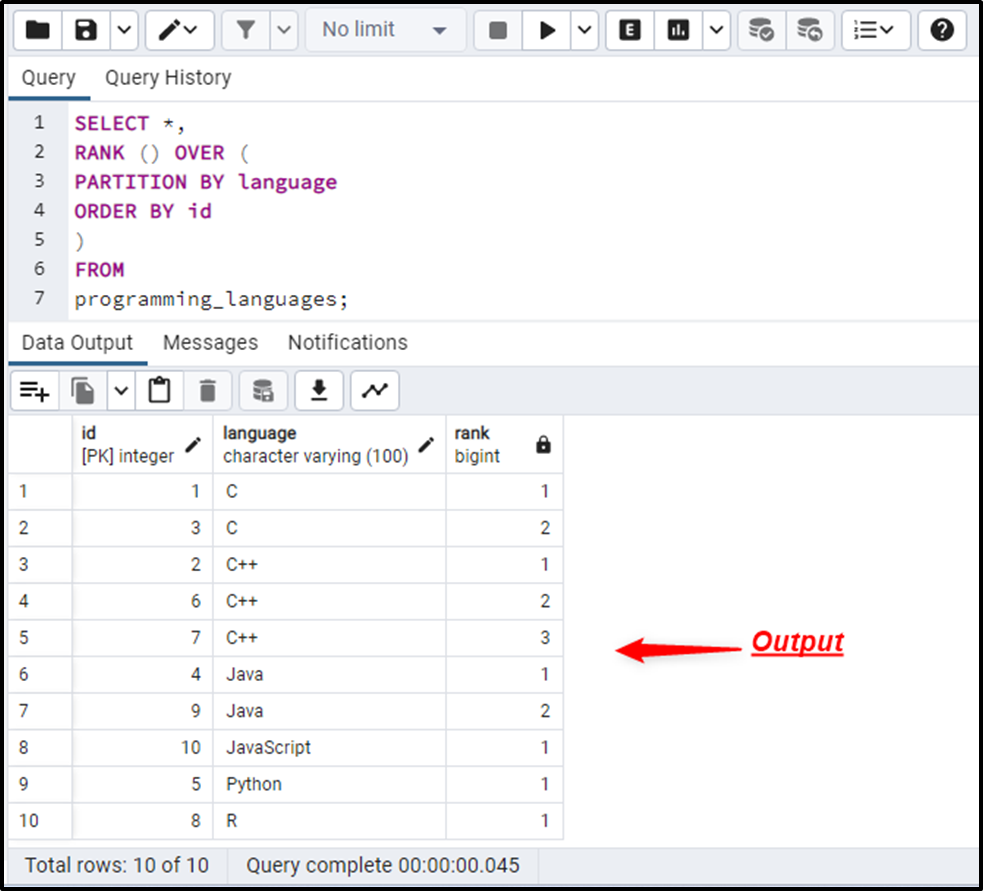The width and height of the screenshot is (983, 891).
Task: Execute the query with the play button
Action: click(545, 30)
